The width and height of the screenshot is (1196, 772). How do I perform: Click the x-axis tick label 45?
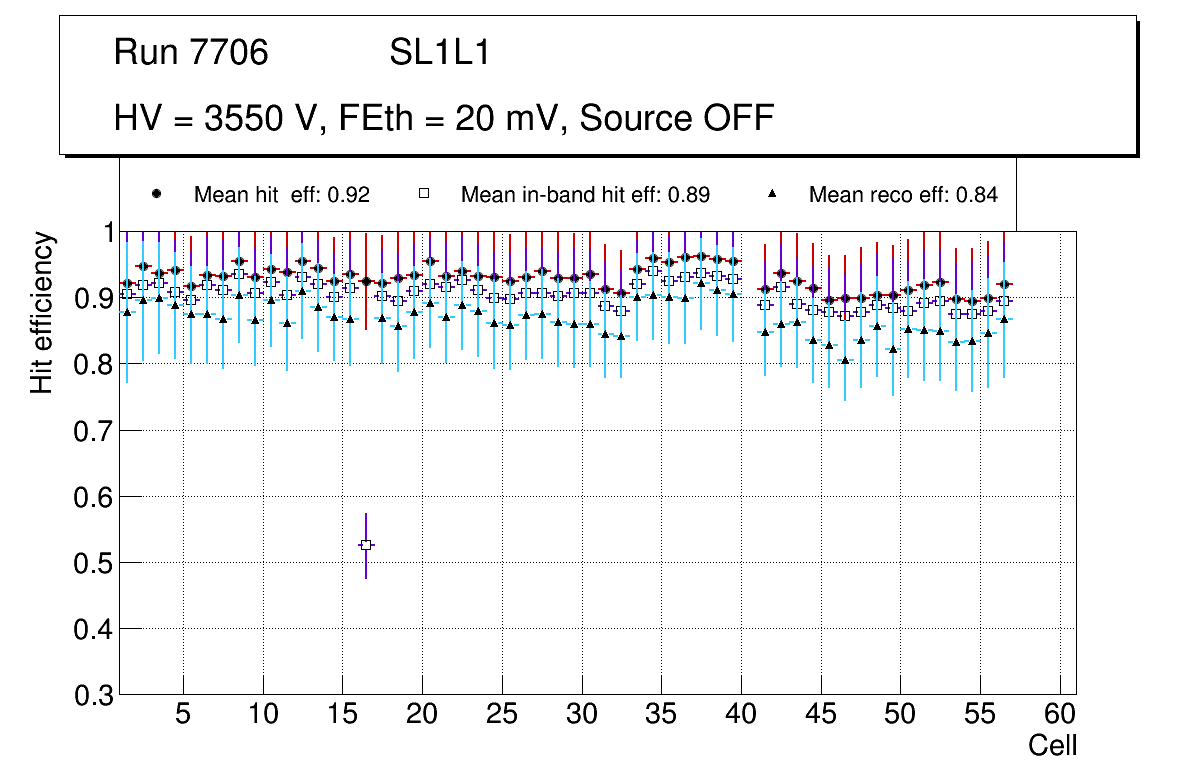coord(820,716)
